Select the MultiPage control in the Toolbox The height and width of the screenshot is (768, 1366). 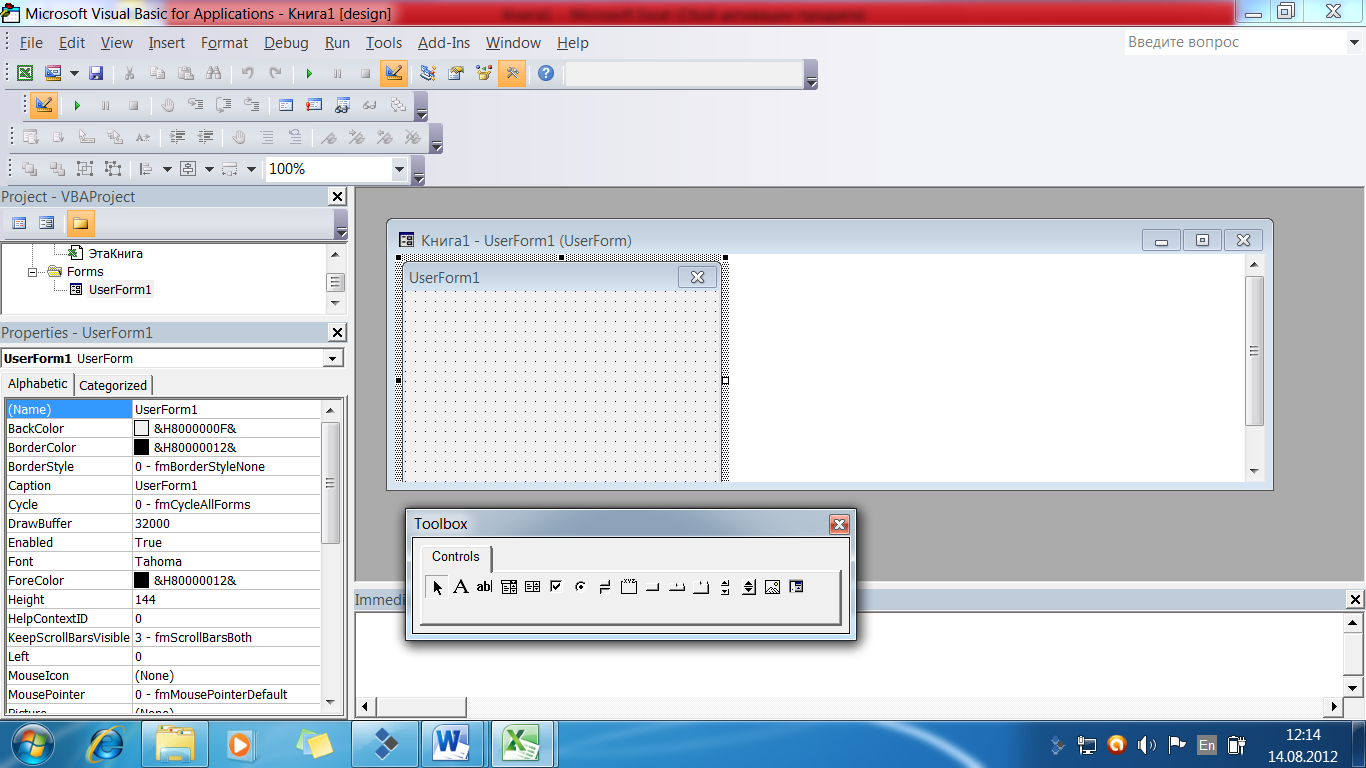point(701,587)
